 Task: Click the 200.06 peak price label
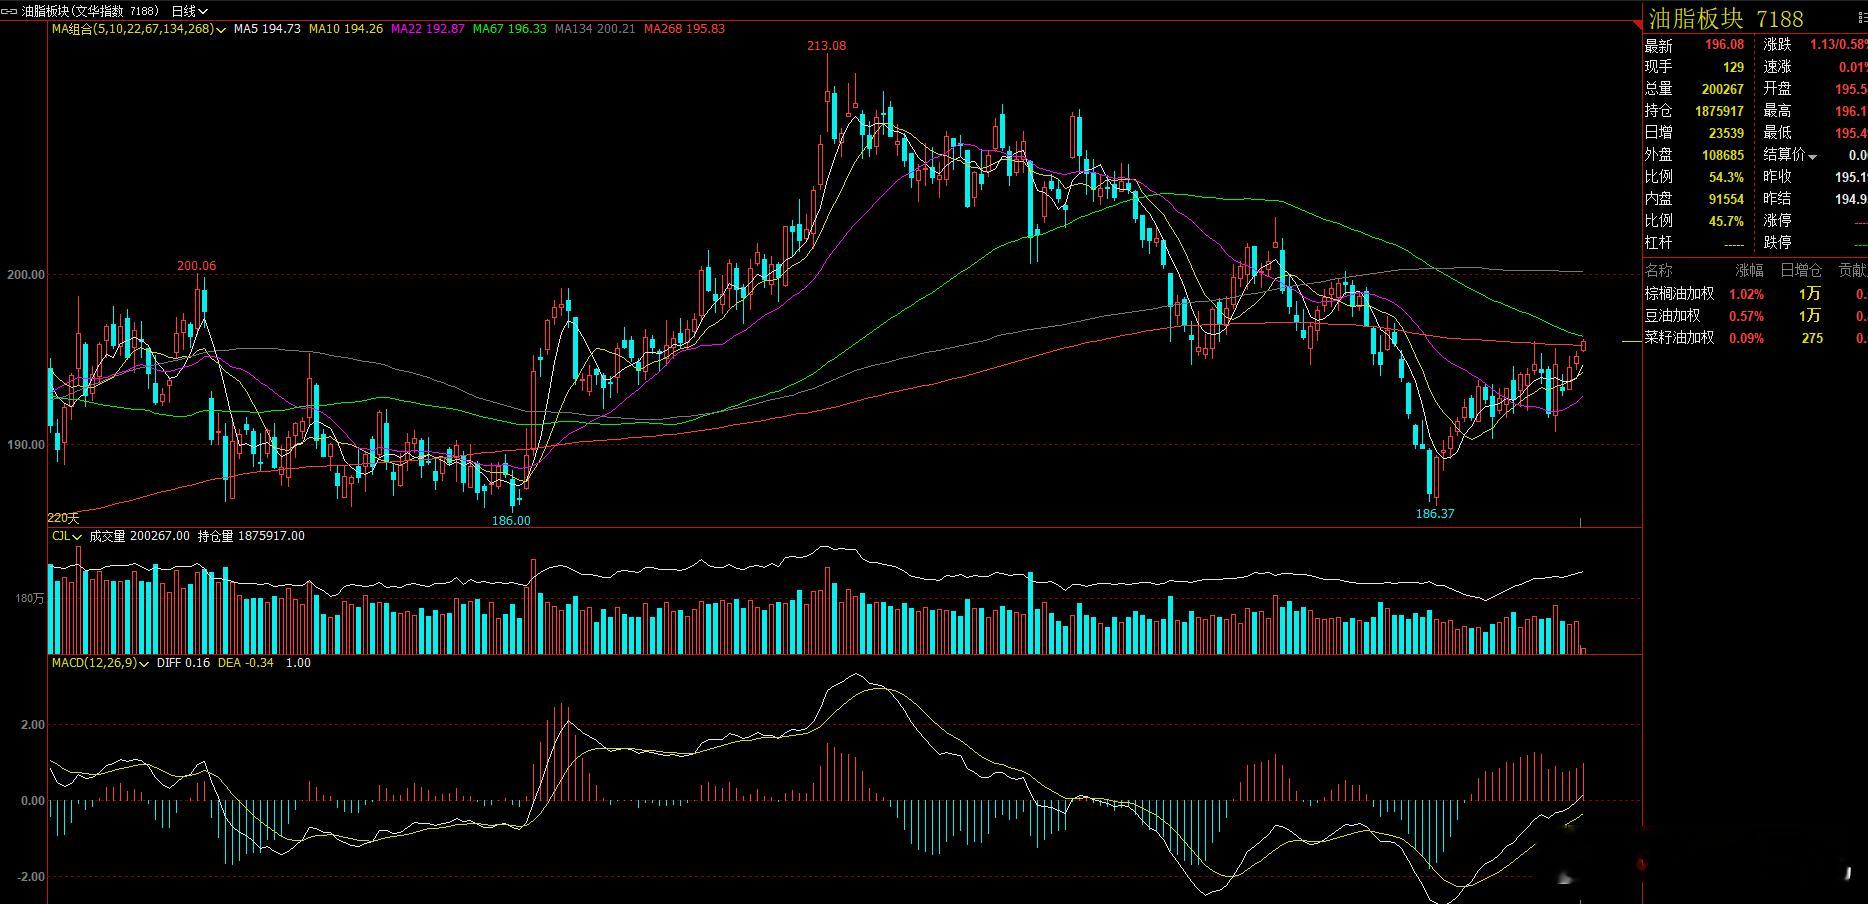click(x=196, y=266)
